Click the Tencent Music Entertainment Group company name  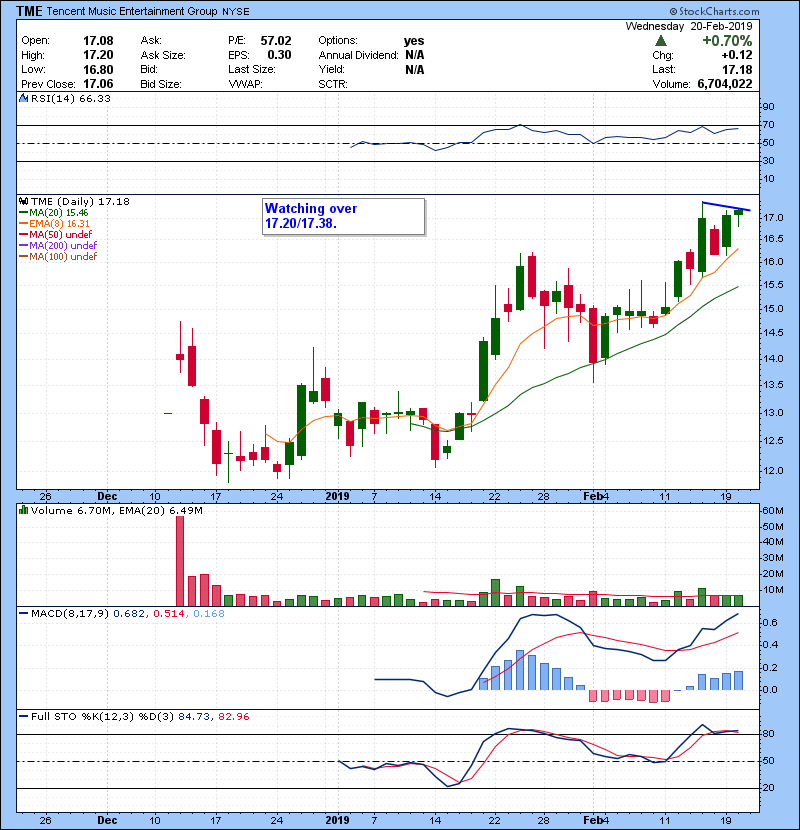pos(132,11)
